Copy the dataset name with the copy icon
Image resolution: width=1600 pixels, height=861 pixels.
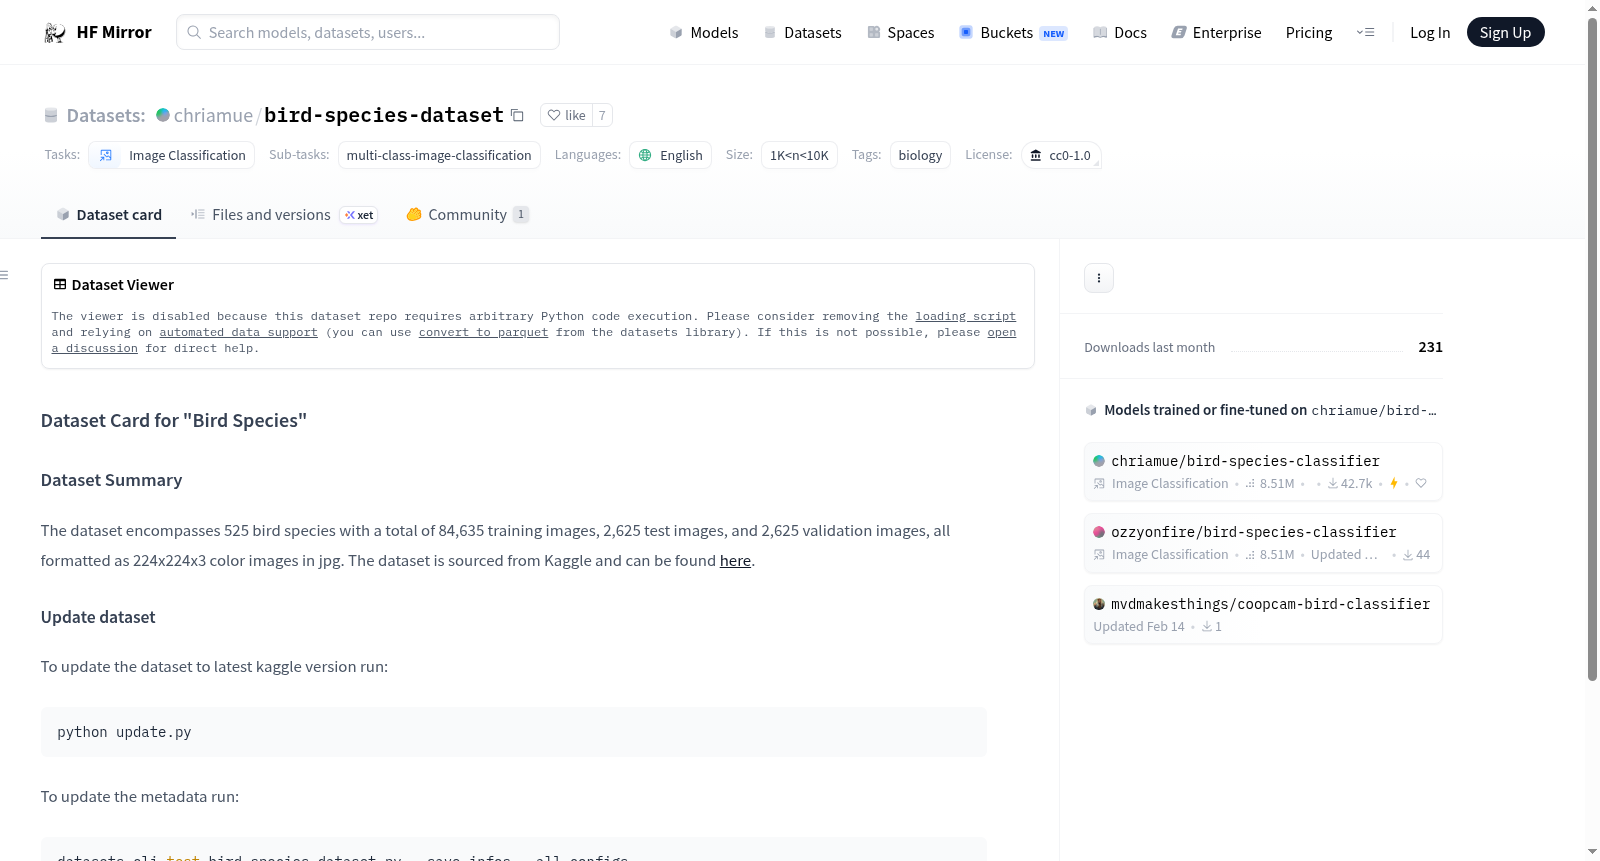517,115
